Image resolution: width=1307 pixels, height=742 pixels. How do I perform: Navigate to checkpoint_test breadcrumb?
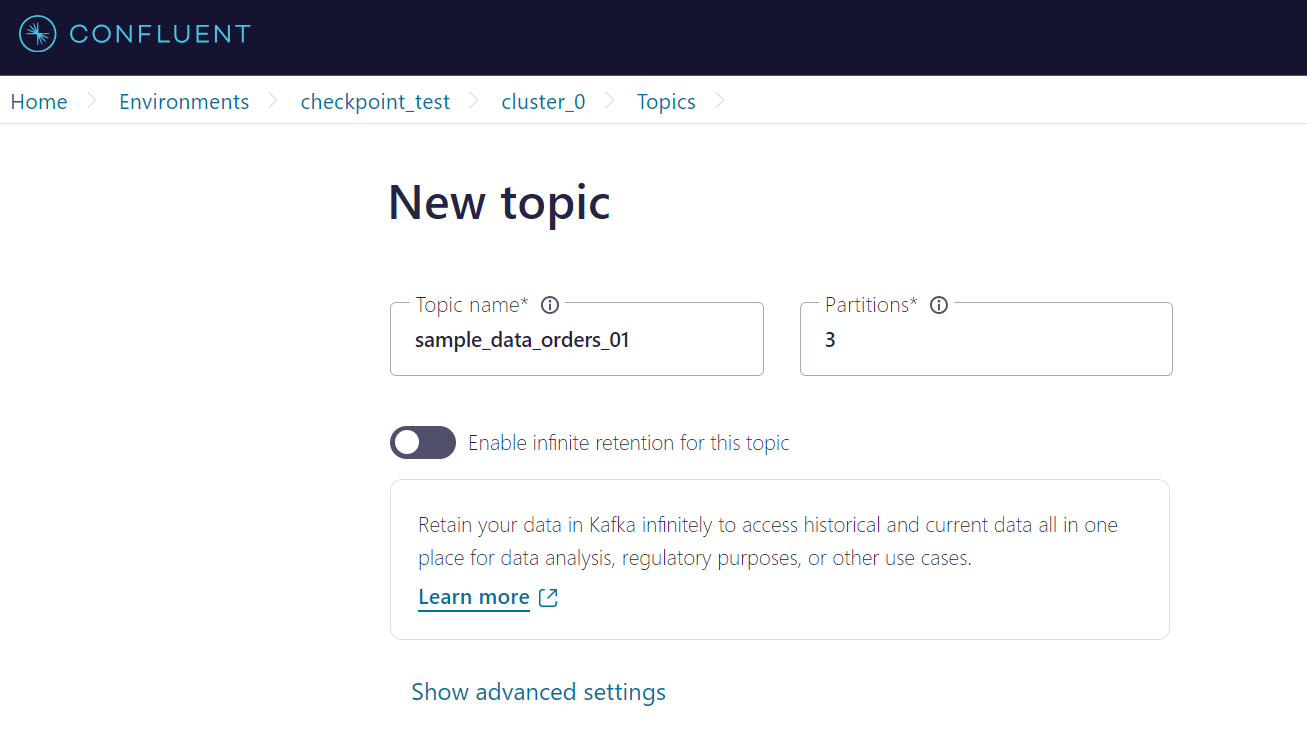tap(375, 102)
